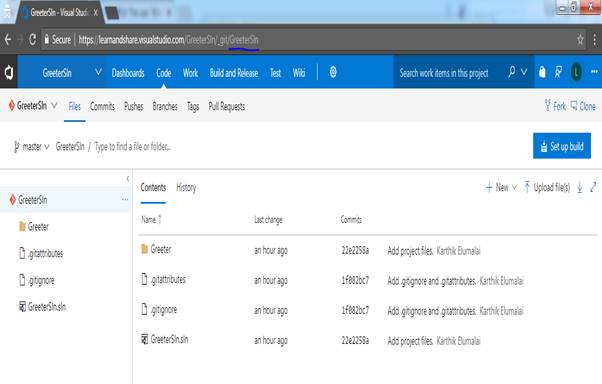This screenshot has width=602, height=384.
Task: Select the Greeter folder name in tree
Action: click(x=38, y=227)
